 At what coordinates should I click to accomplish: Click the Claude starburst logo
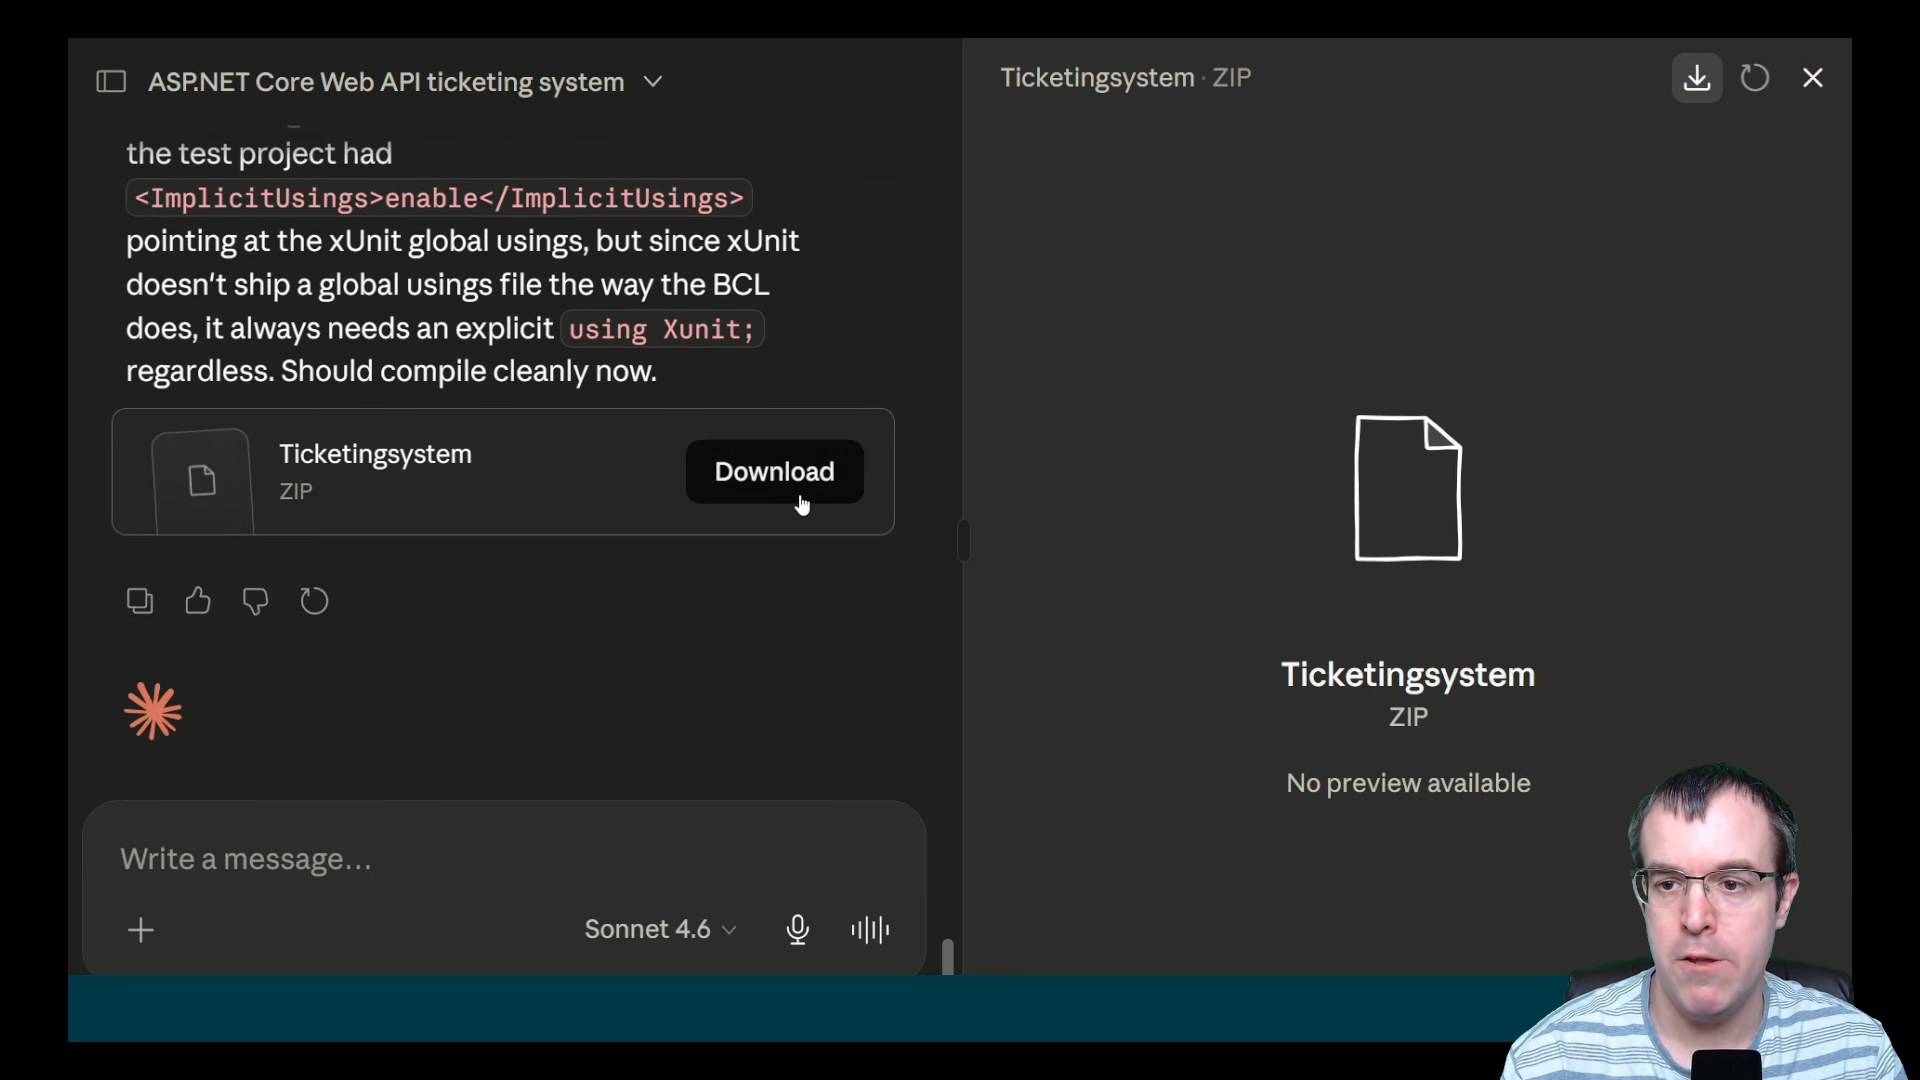coord(153,712)
